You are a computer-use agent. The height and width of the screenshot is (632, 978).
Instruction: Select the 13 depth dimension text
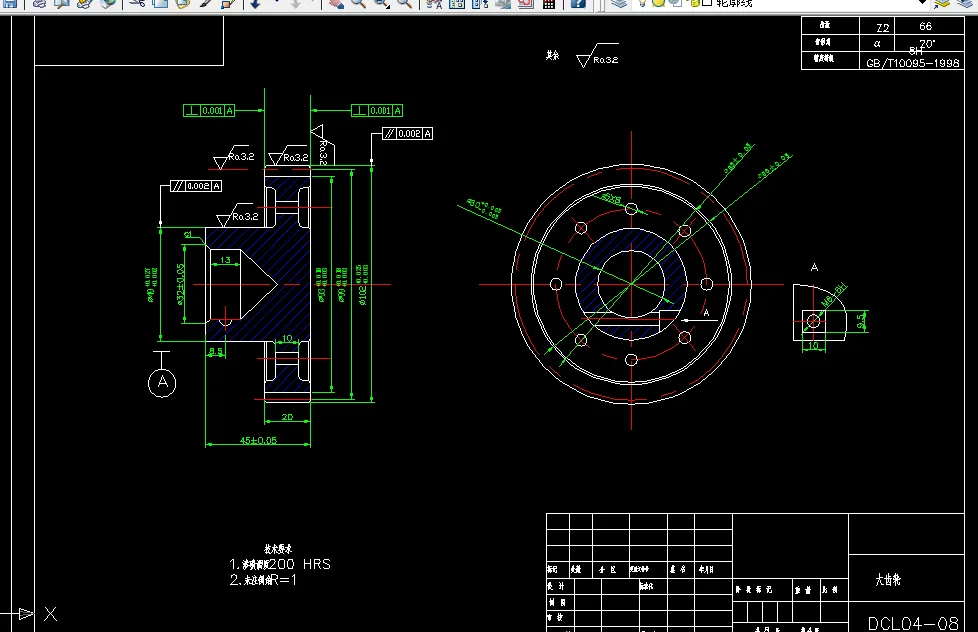[x=225, y=260]
